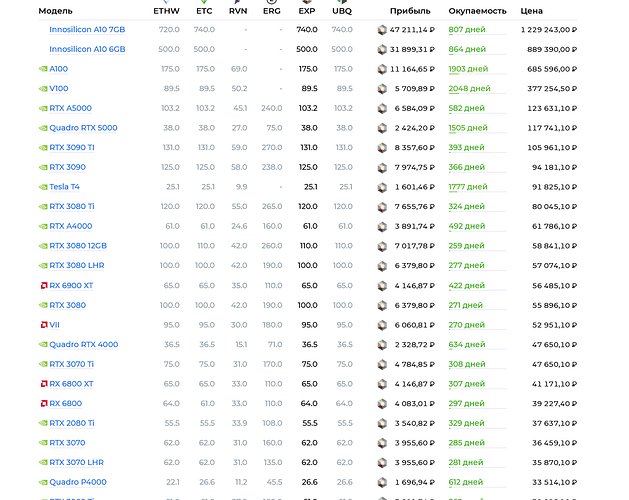Sort table by RVN column header
The width and height of the screenshot is (629, 500).
click(238, 11)
